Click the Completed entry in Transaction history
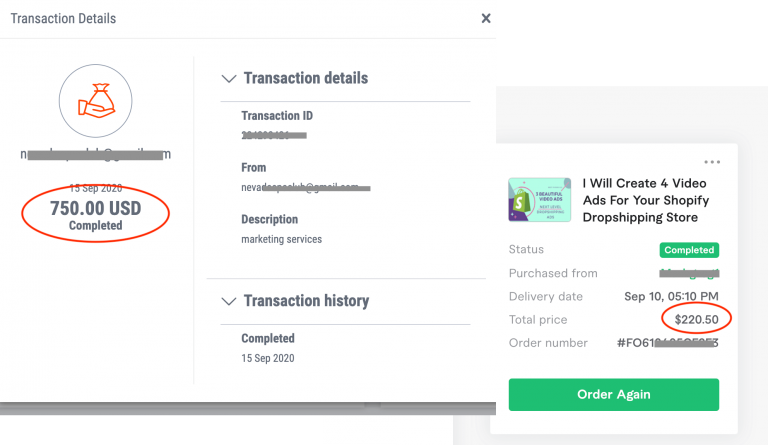Image resolution: width=768 pixels, height=445 pixels. (268, 338)
